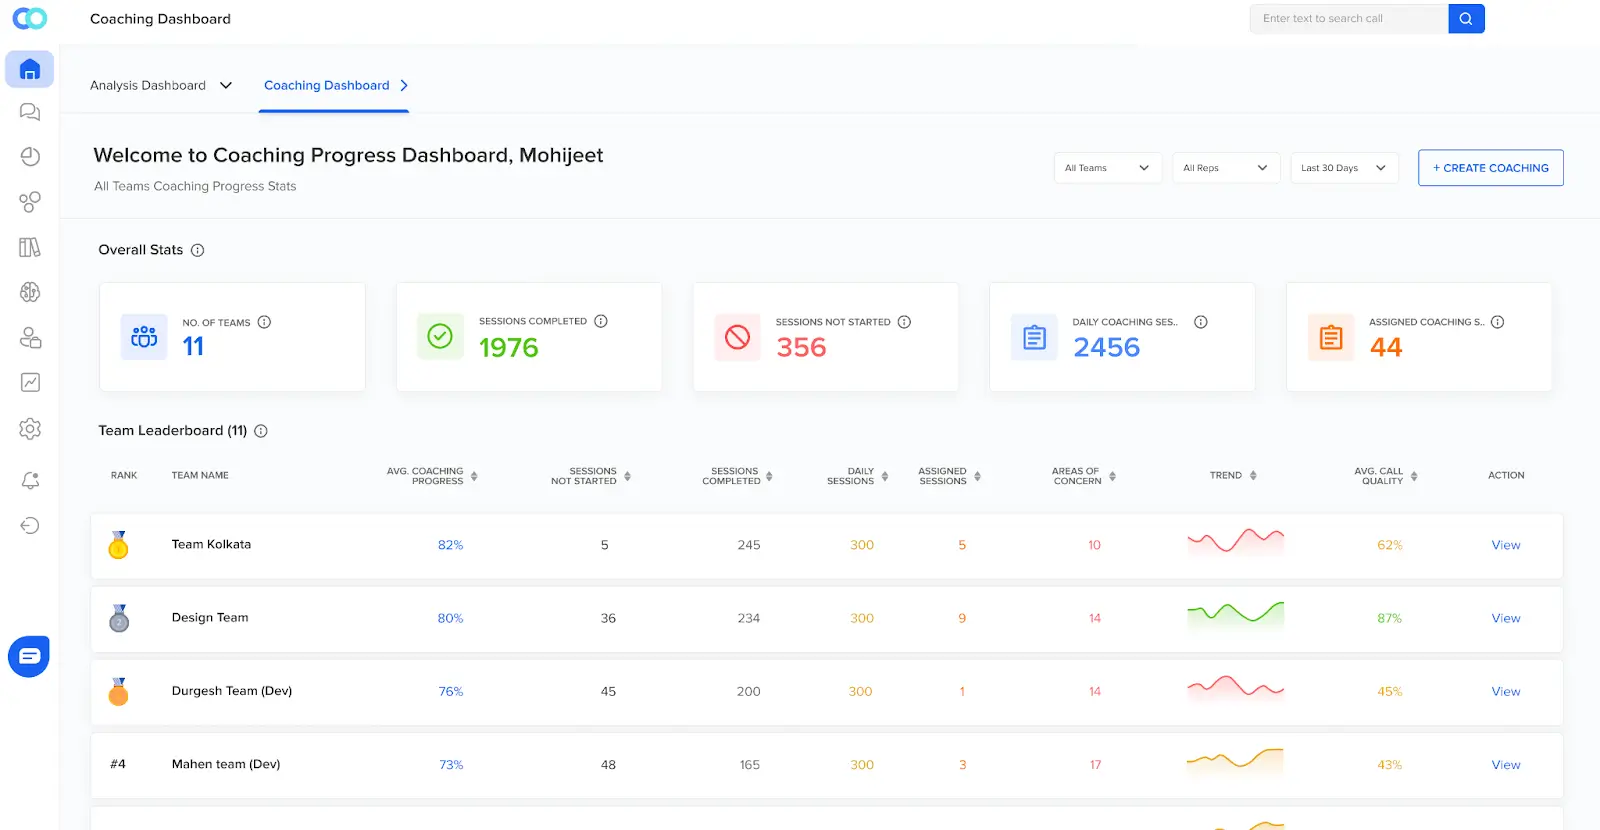The height and width of the screenshot is (830, 1600).
Task: View Team Kolkata details
Action: (x=1506, y=545)
